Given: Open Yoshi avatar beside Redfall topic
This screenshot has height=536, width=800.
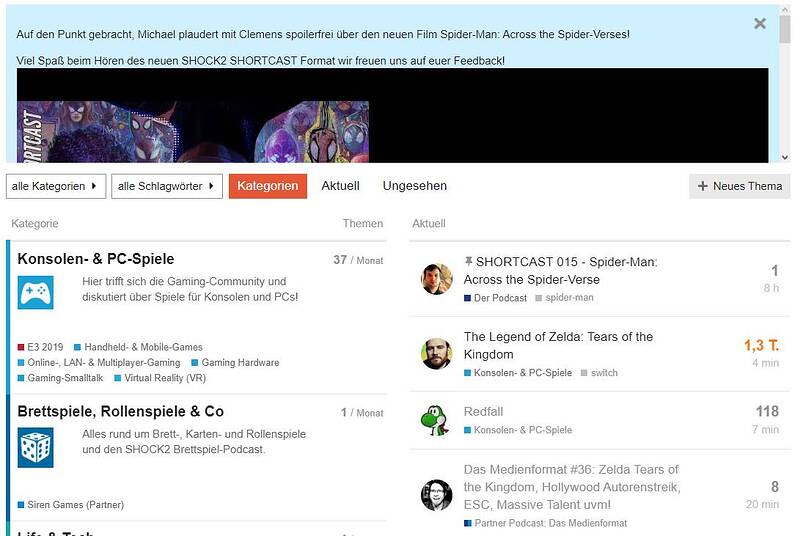Looking at the screenshot, I should (437, 420).
